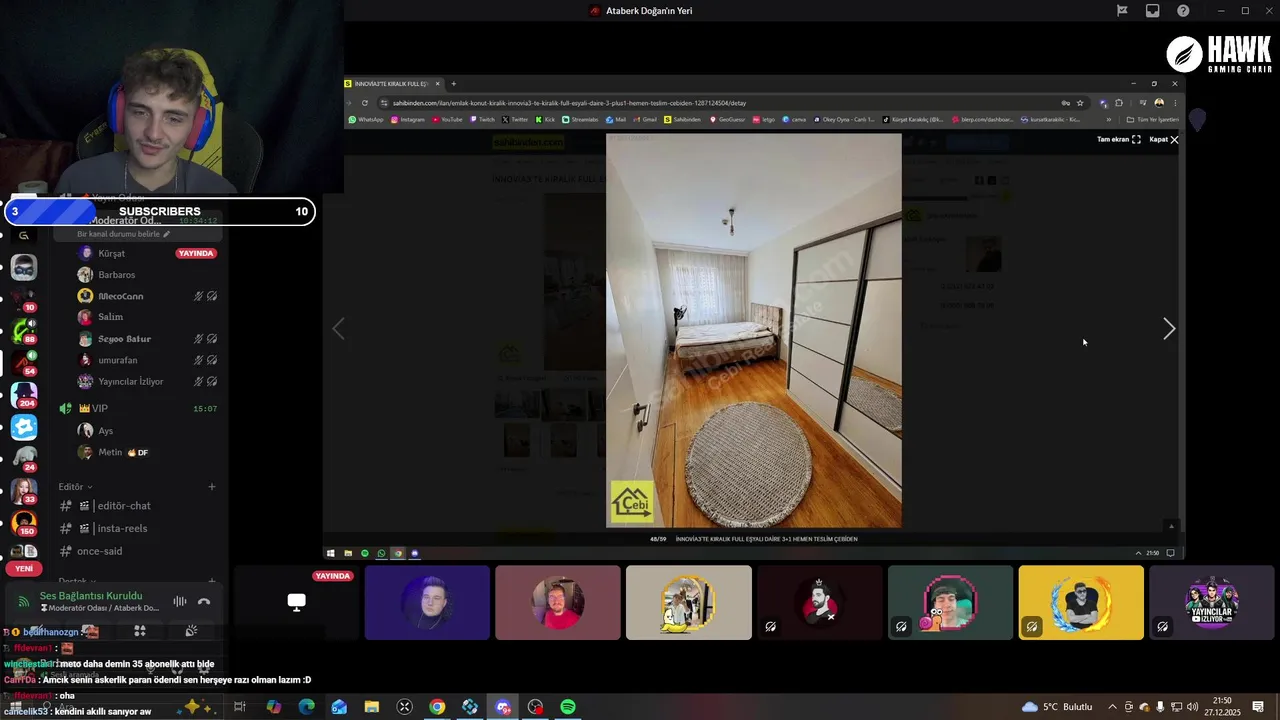Show more bookmarks with the chevron
The image size is (1280, 720).
pos(1108,120)
